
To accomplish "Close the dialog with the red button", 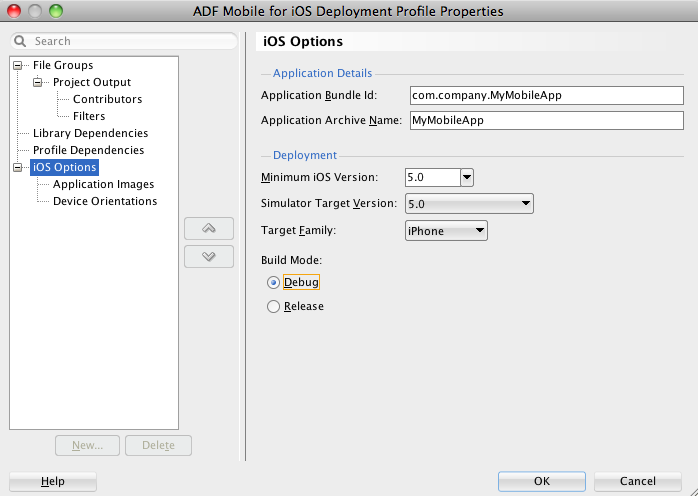I will [x=14, y=11].
